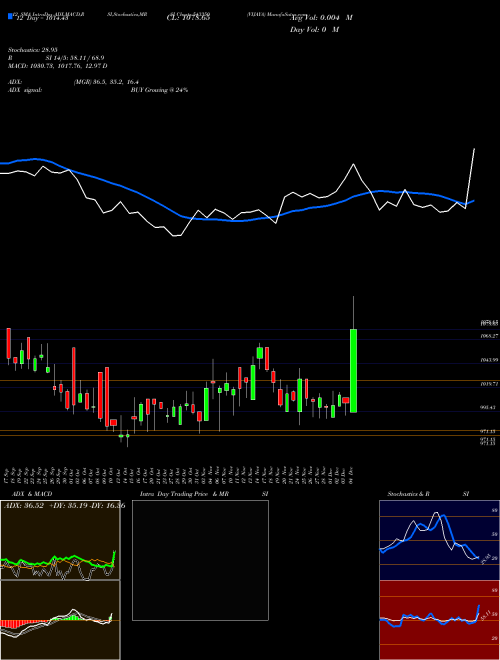Screen dimensions: 500x660
Task: Click the empty intraday trading price panel
Action: coord(200,560)
